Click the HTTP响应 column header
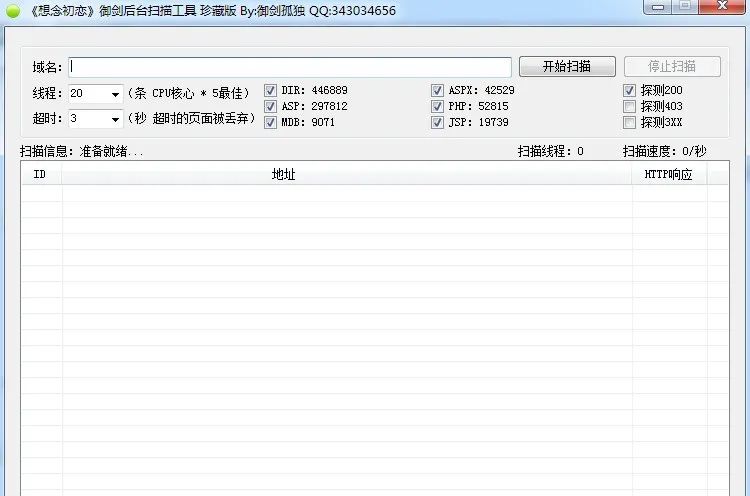Image resolution: width=750 pixels, height=496 pixels. [x=668, y=174]
